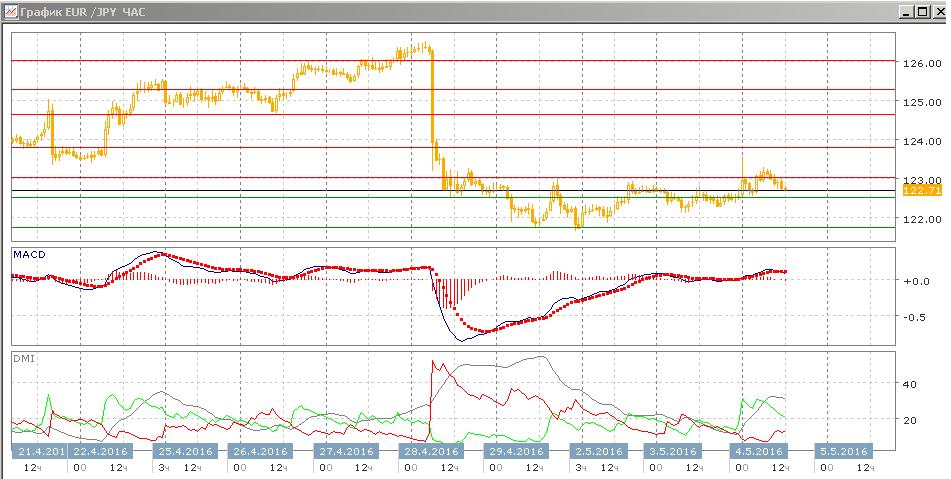The image size is (951, 479).
Task: Click the MACD indicator label
Action: (29, 255)
